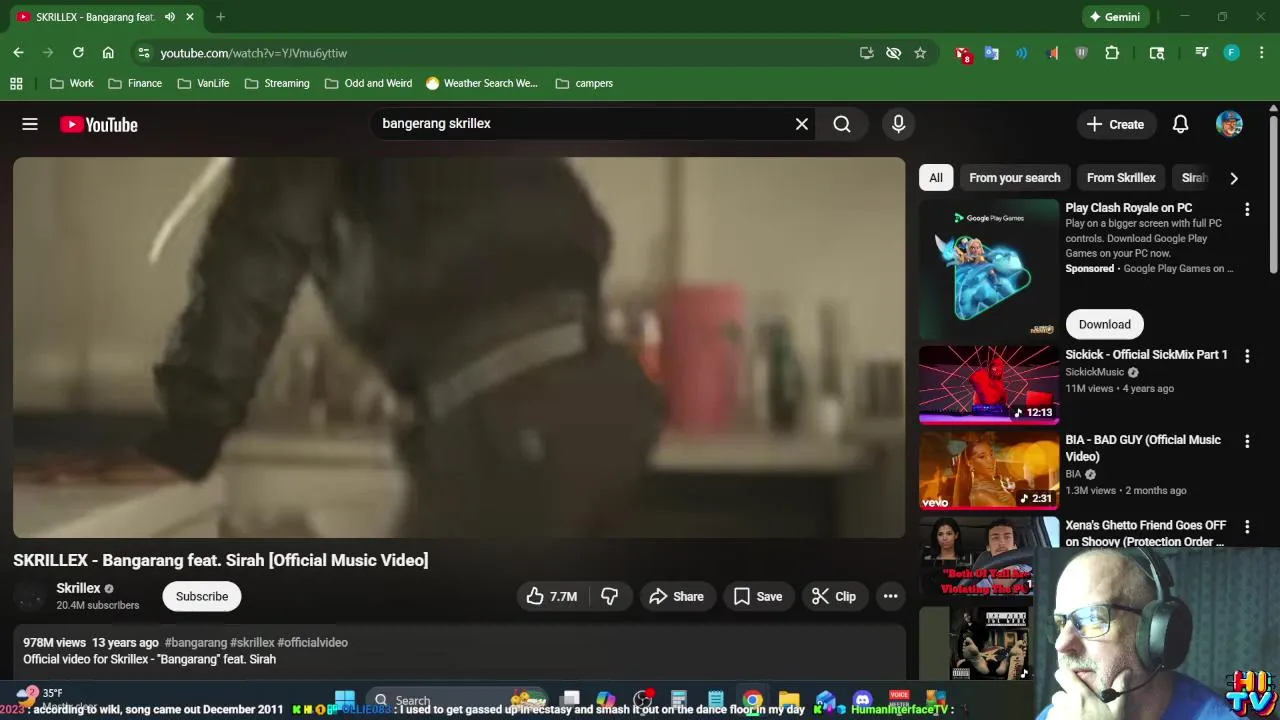This screenshot has width=1280, height=720.
Task: Click the #bangarang hashtag
Action: (x=196, y=643)
